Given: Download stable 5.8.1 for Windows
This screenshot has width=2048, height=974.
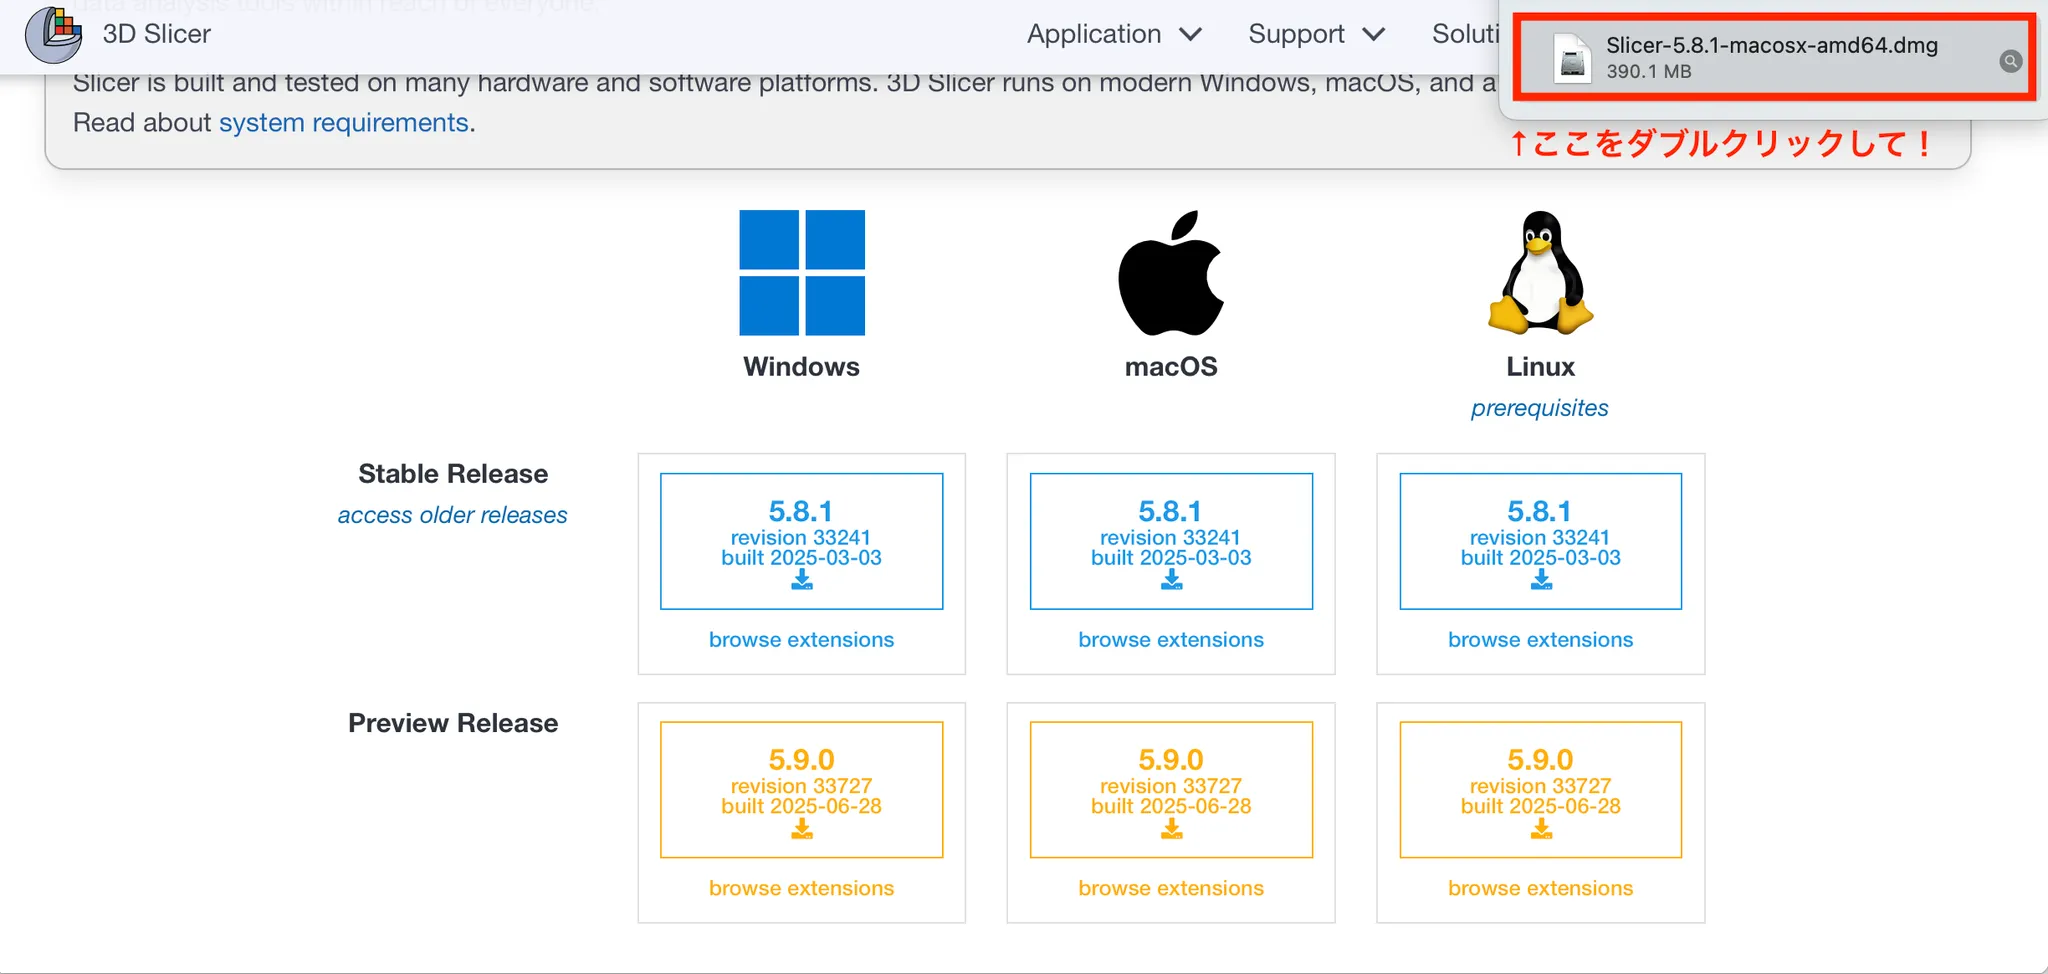Looking at the screenshot, I should (802, 541).
